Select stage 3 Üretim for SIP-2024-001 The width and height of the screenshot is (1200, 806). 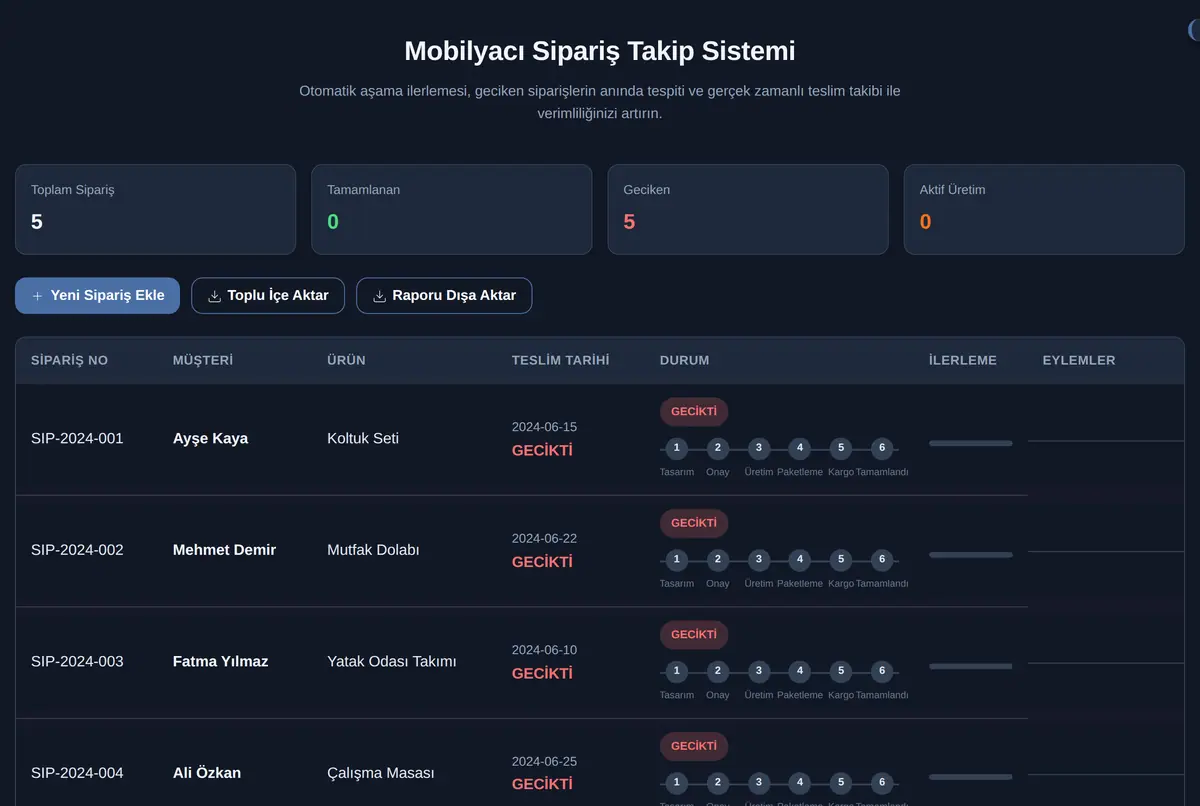[759, 448]
